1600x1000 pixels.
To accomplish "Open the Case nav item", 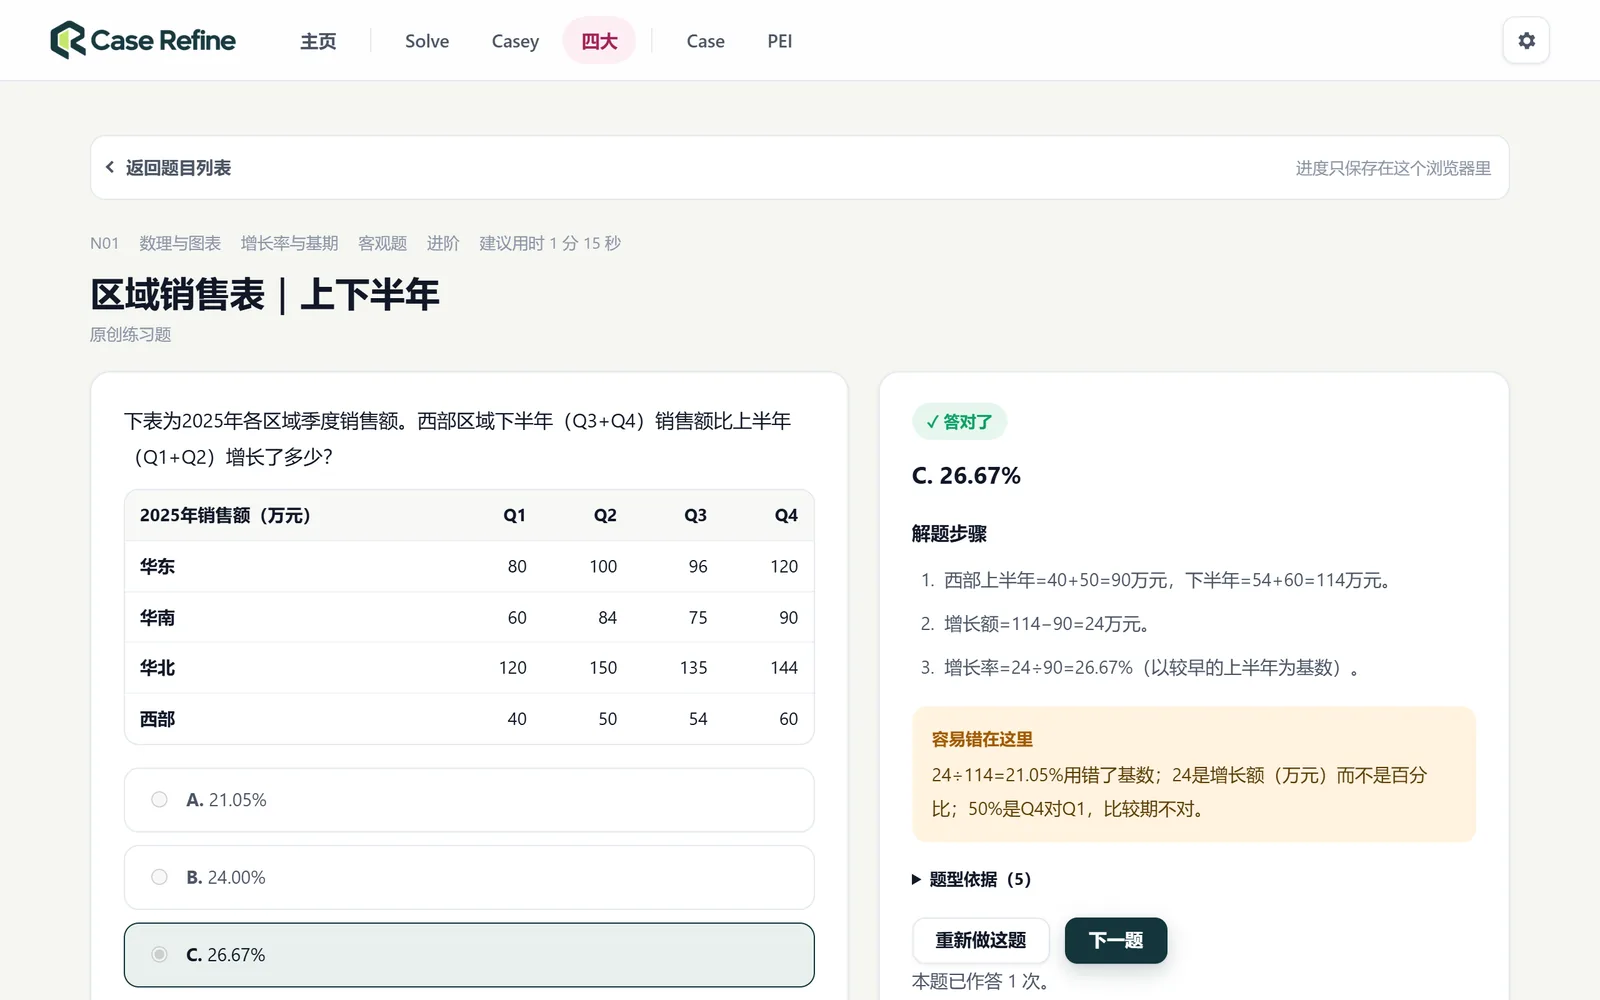I will pos(705,41).
